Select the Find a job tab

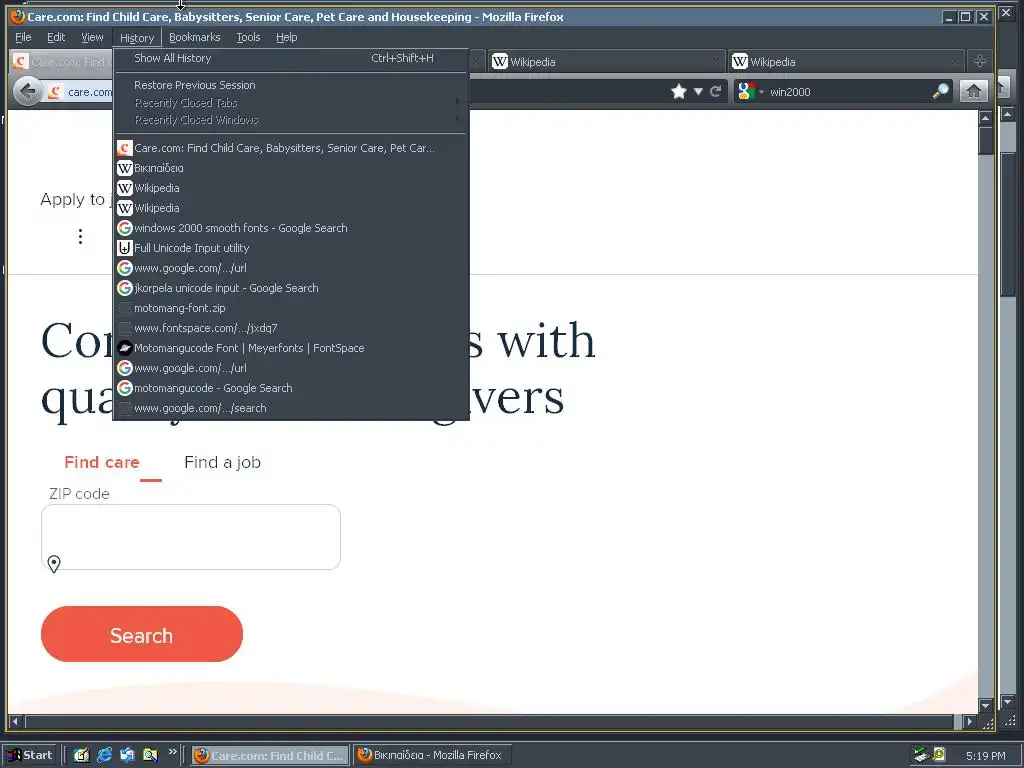223,462
